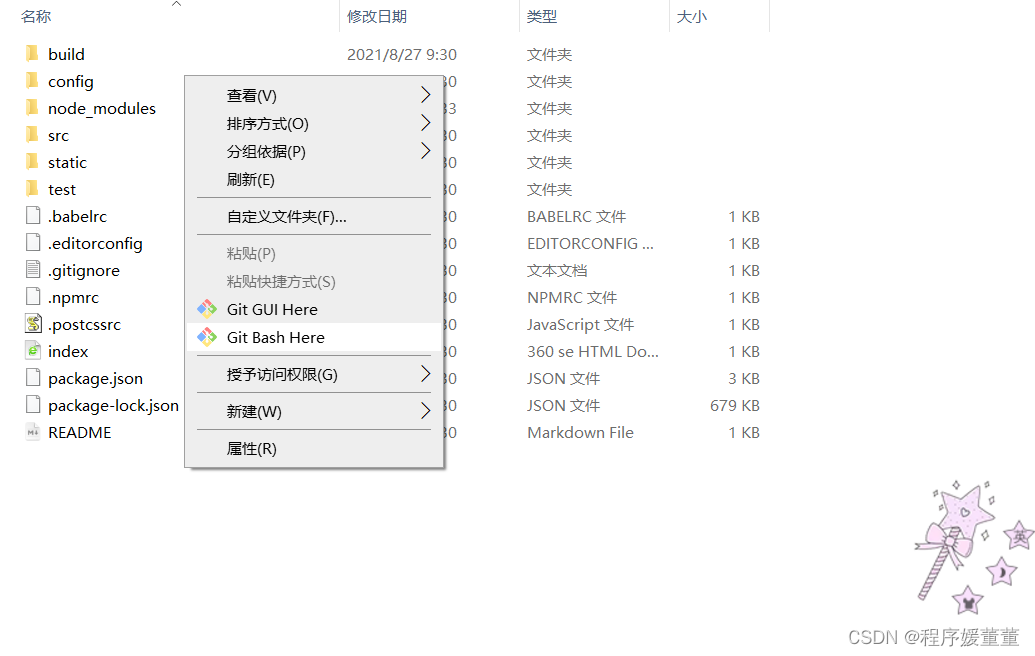Click the test folder icon
Screen dimensions: 1035x656
tap(32, 189)
